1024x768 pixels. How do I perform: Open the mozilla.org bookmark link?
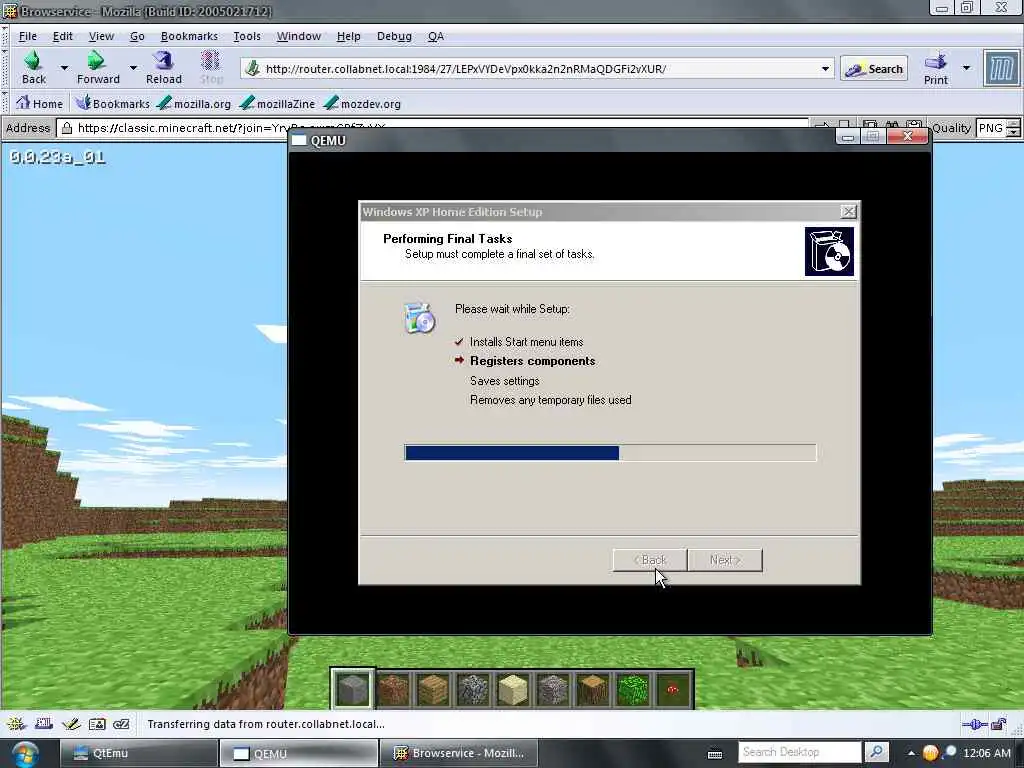click(x=194, y=103)
